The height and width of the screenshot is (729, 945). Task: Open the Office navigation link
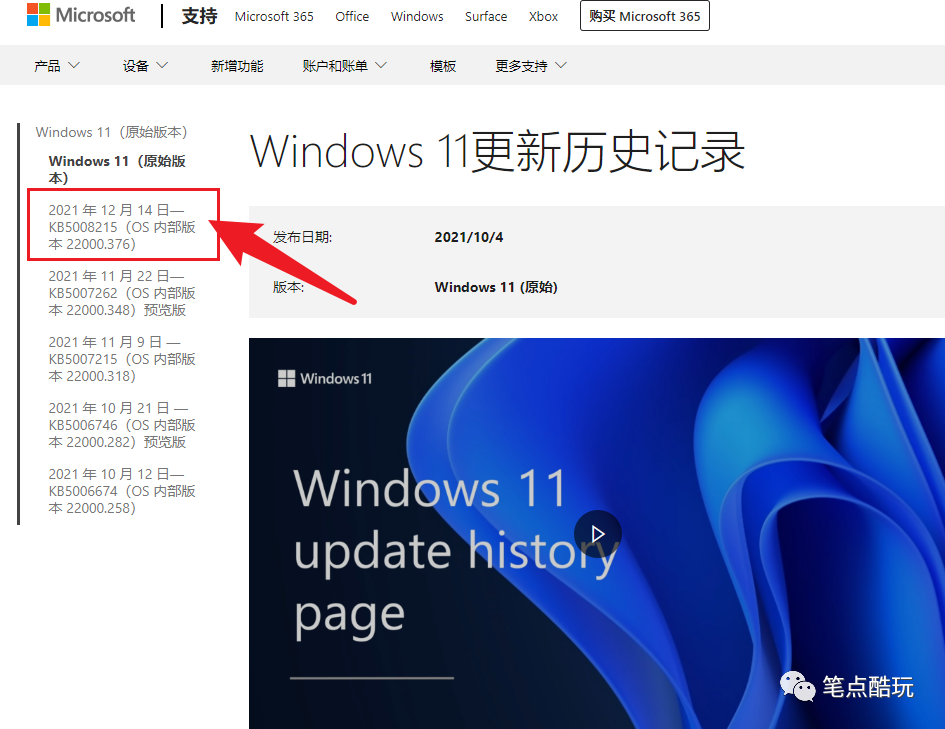[352, 17]
